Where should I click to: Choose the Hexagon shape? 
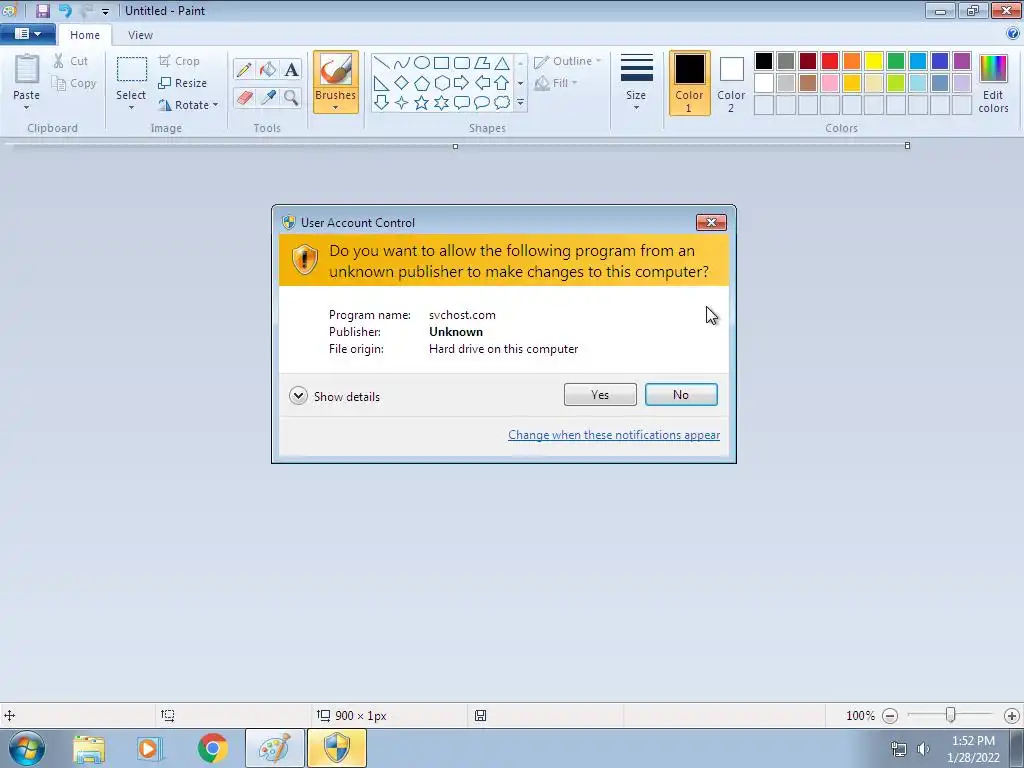tap(441, 83)
